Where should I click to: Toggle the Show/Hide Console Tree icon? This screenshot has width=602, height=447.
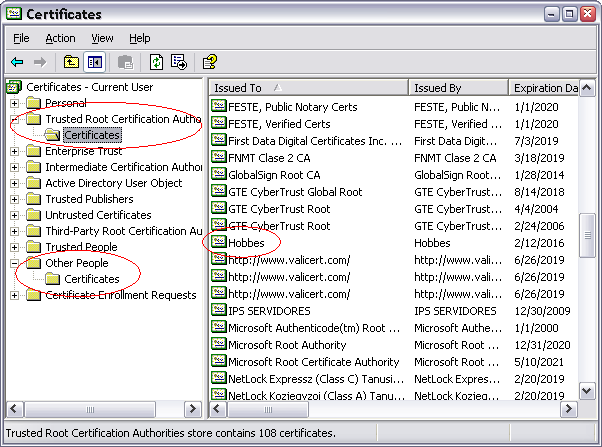tap(95, 62)
